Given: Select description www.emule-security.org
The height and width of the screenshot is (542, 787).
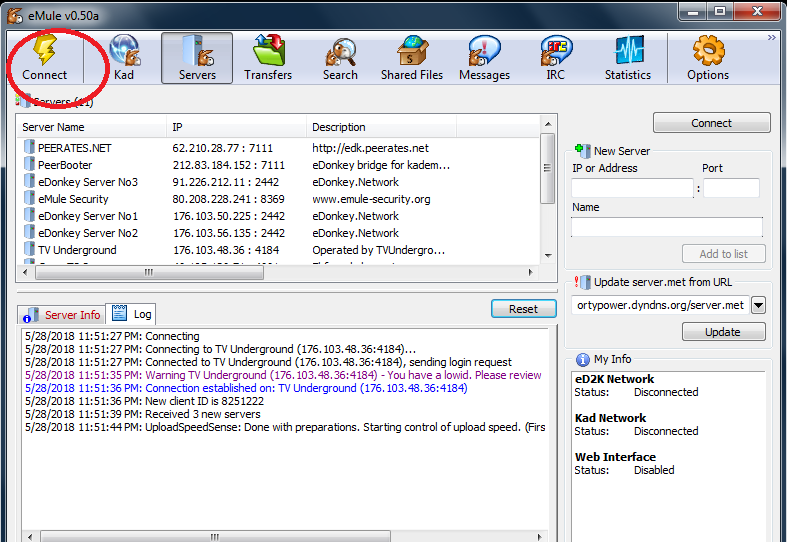Looking at the screenshot, I should point(371,199).
